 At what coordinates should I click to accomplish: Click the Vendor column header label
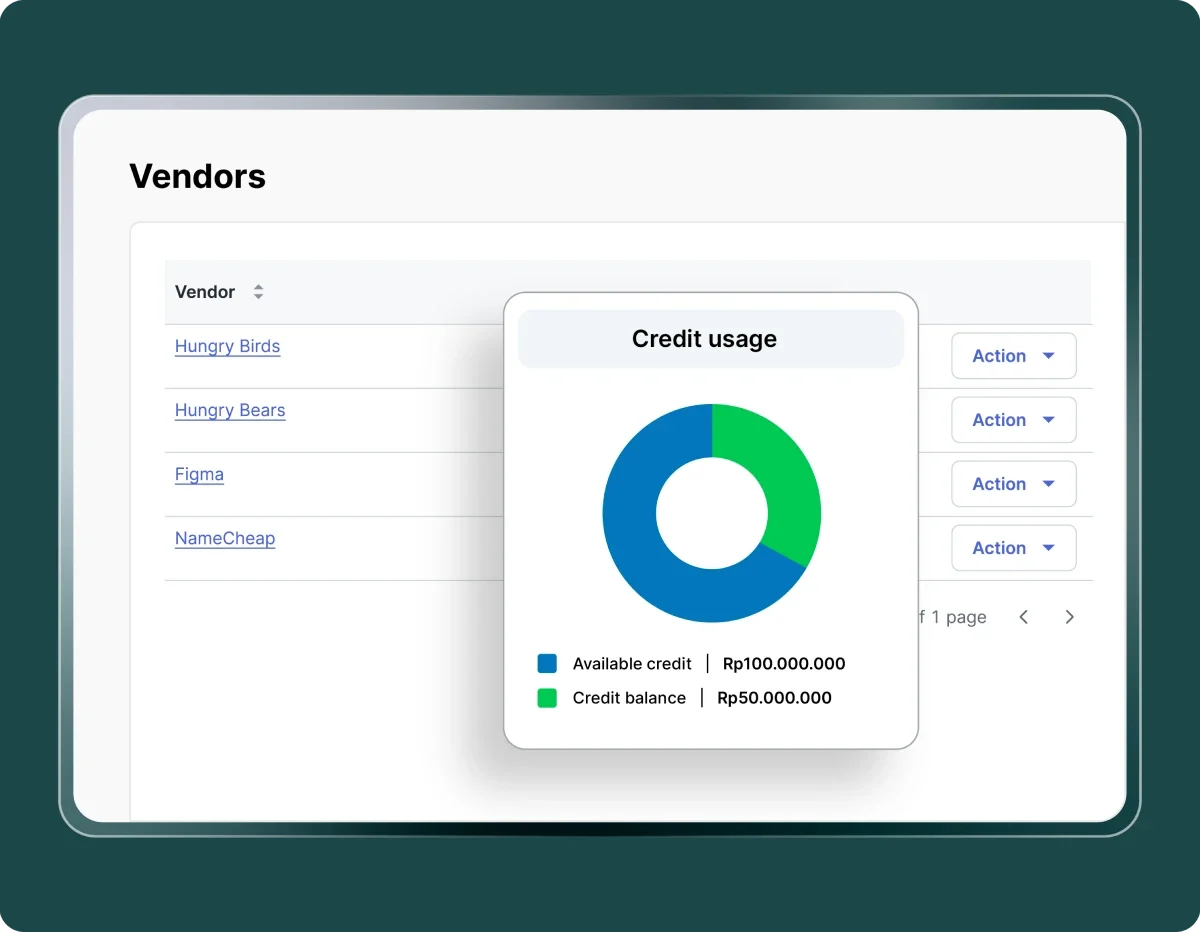[205, 292]
